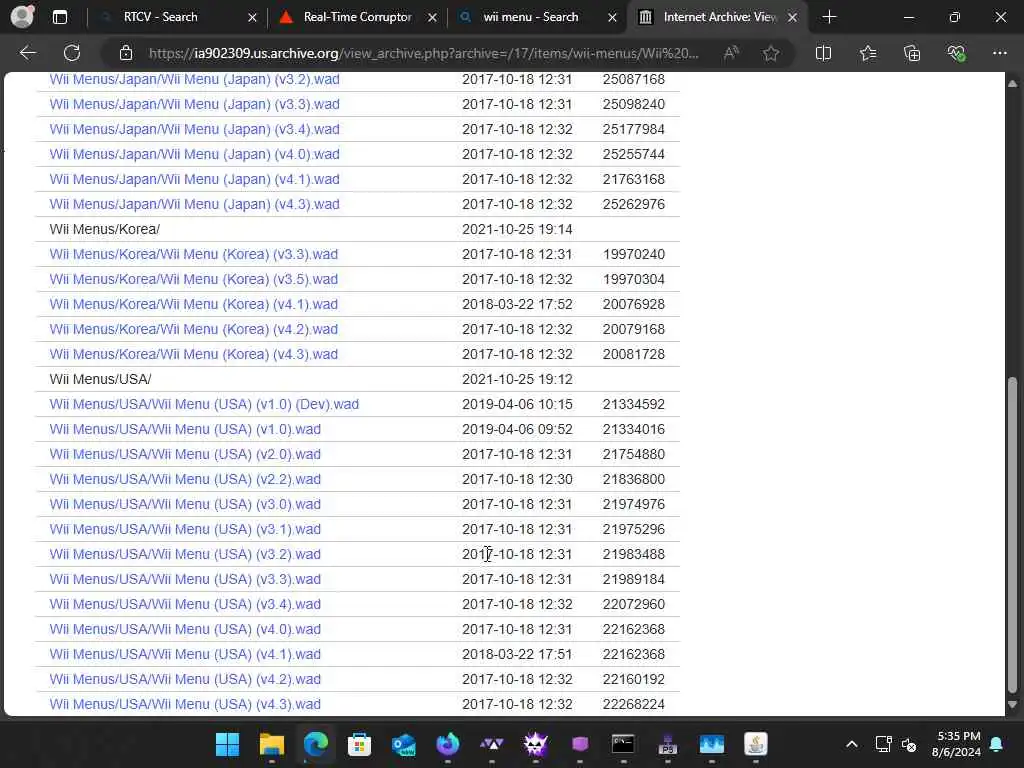This screenshot has height=768, width=1024.
Task: Close the RTCV - Search tab
Action: 252,18
